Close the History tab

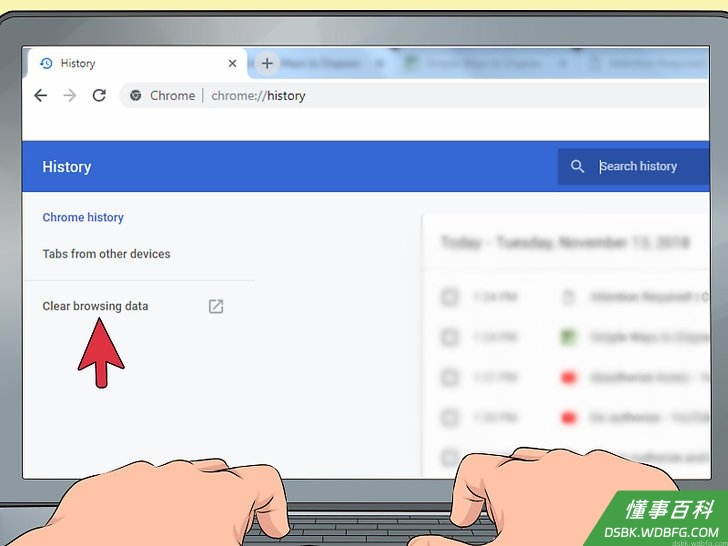click(x=232, y=63)
